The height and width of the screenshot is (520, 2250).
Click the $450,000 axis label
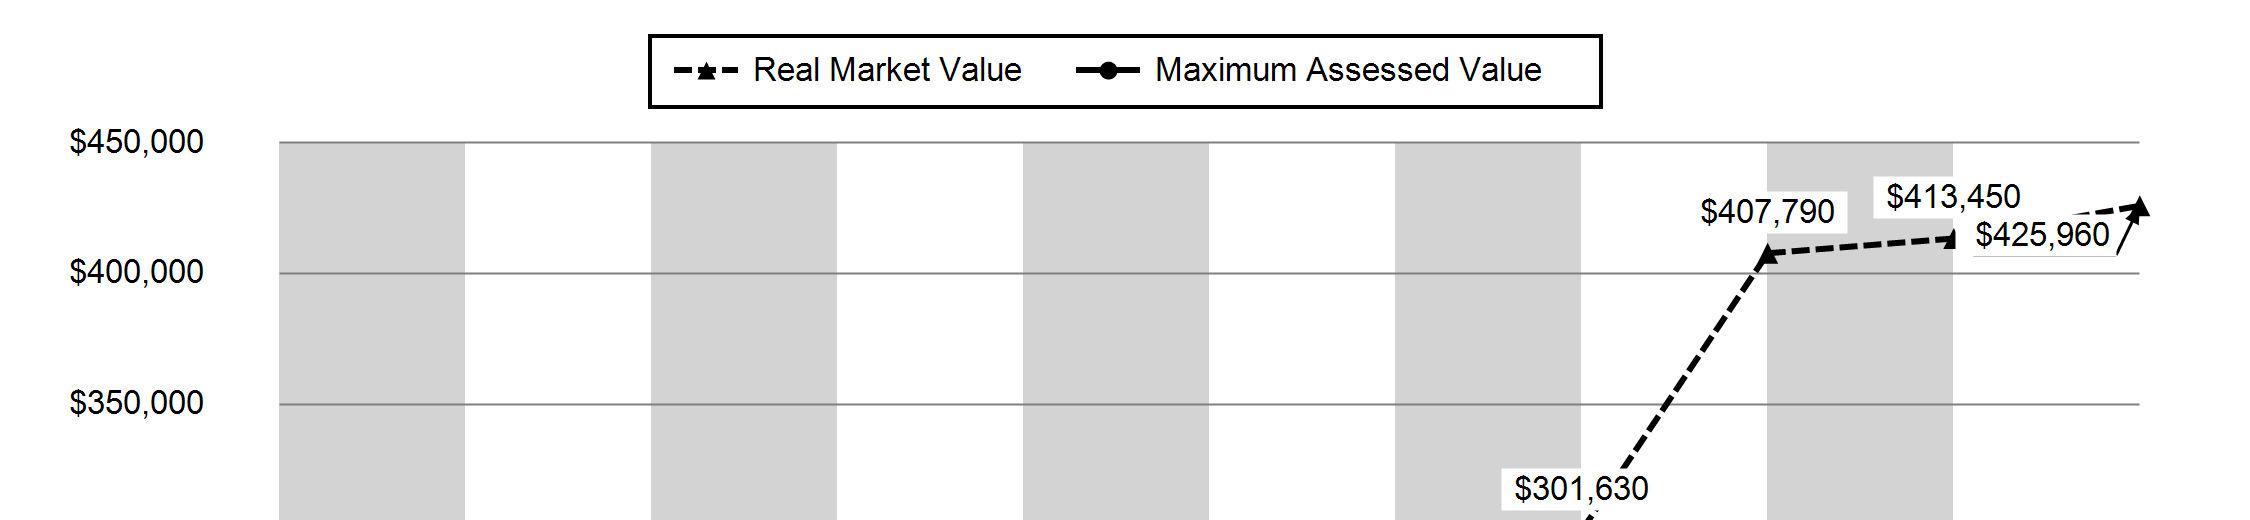click(137, 142)
